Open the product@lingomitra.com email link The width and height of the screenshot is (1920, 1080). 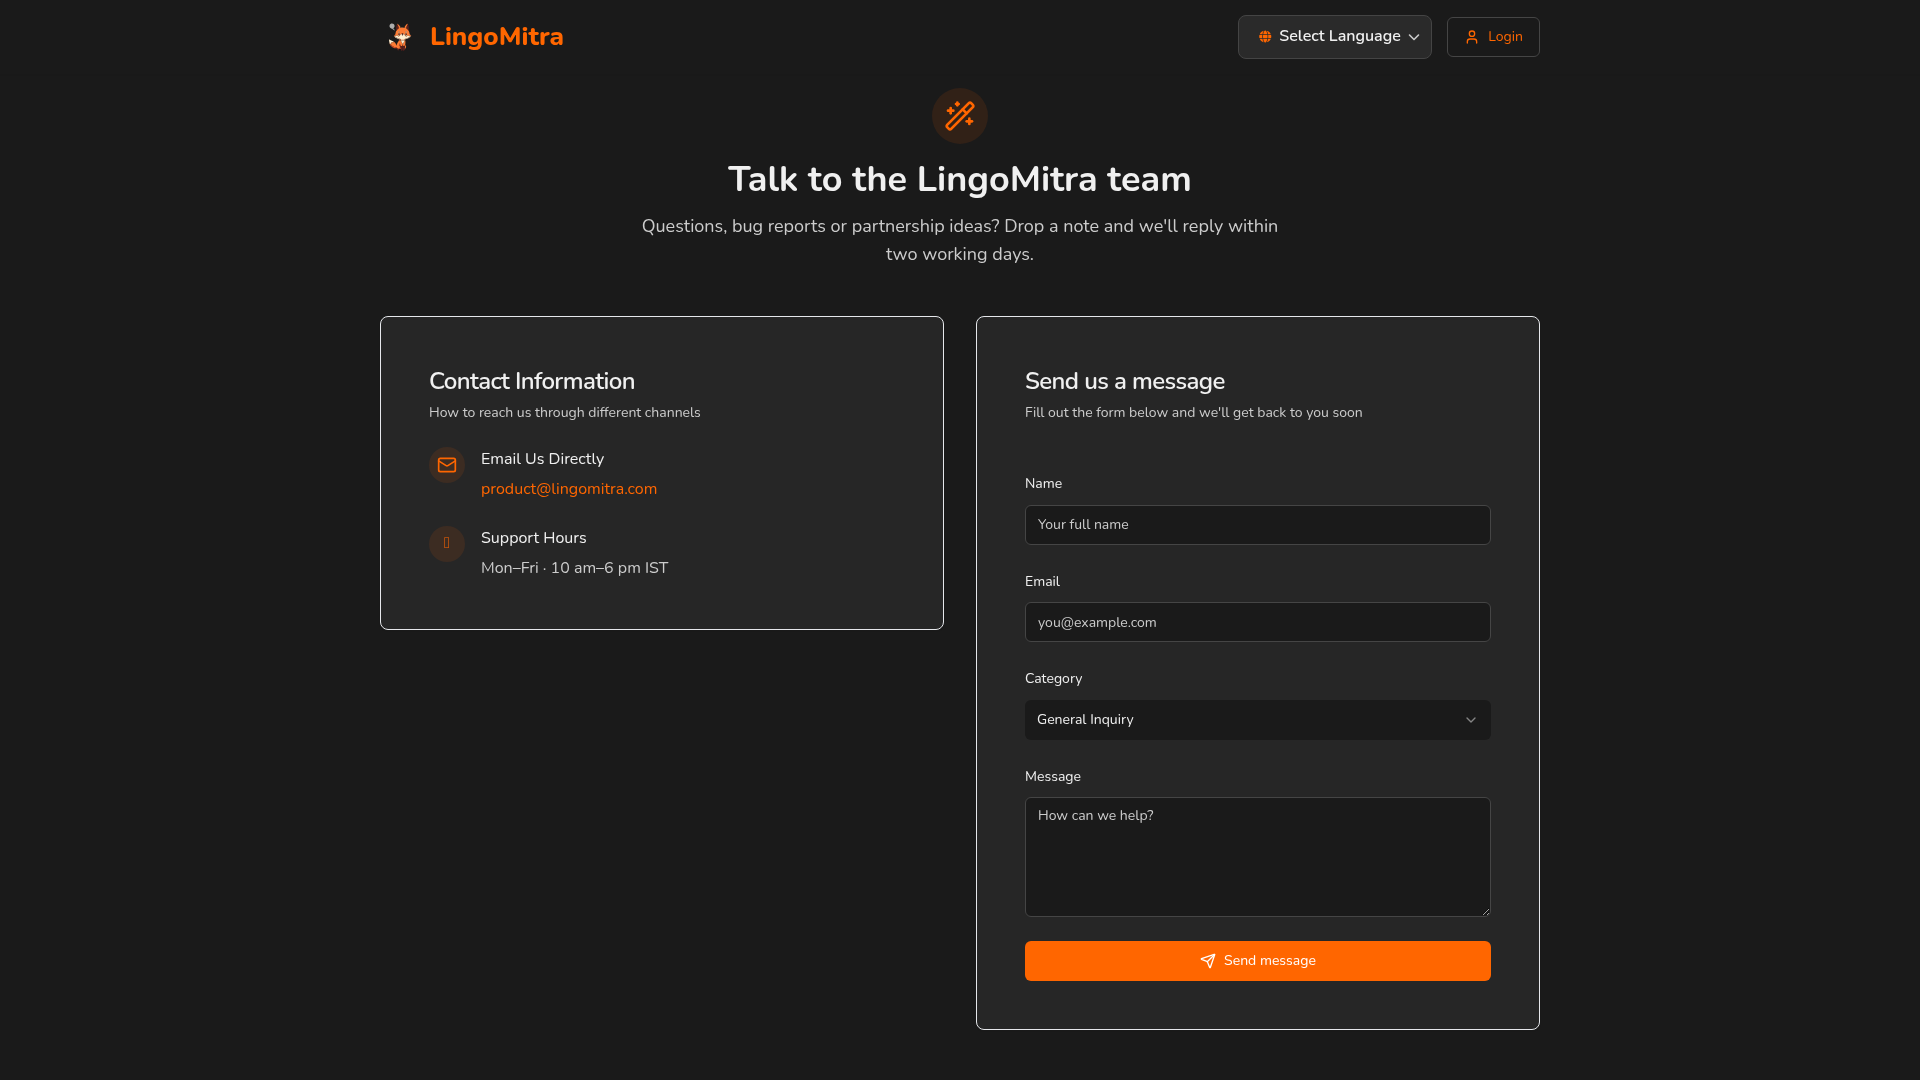coord(569,489)
